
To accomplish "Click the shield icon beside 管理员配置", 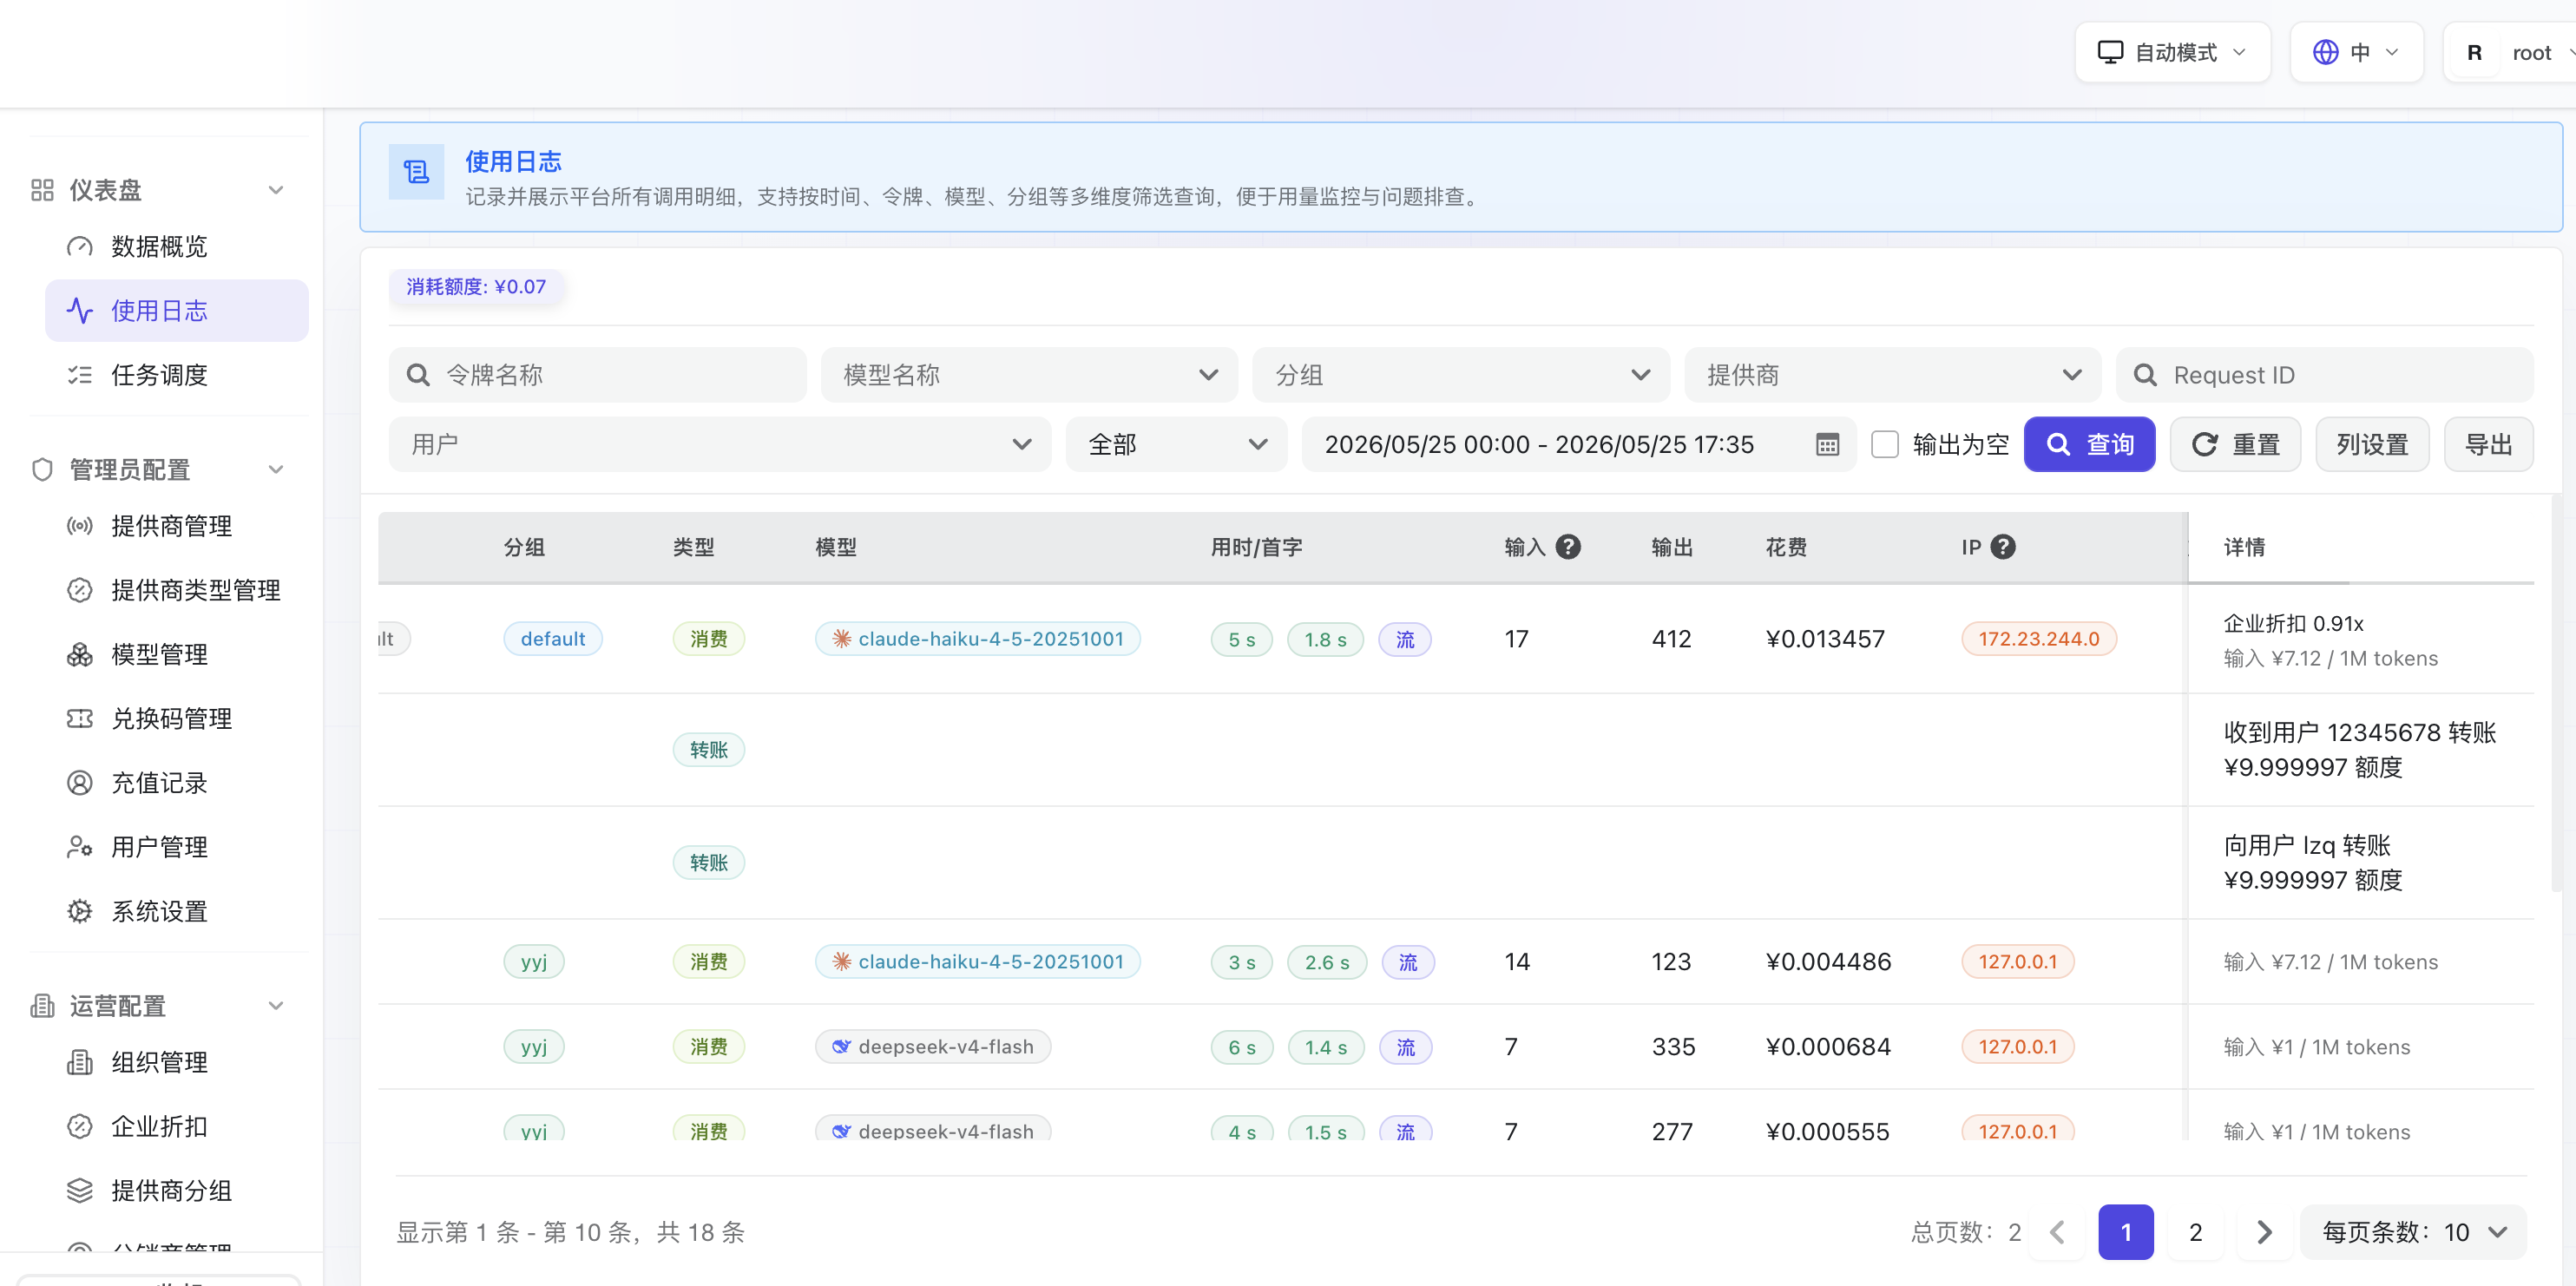I will (42, 469).
